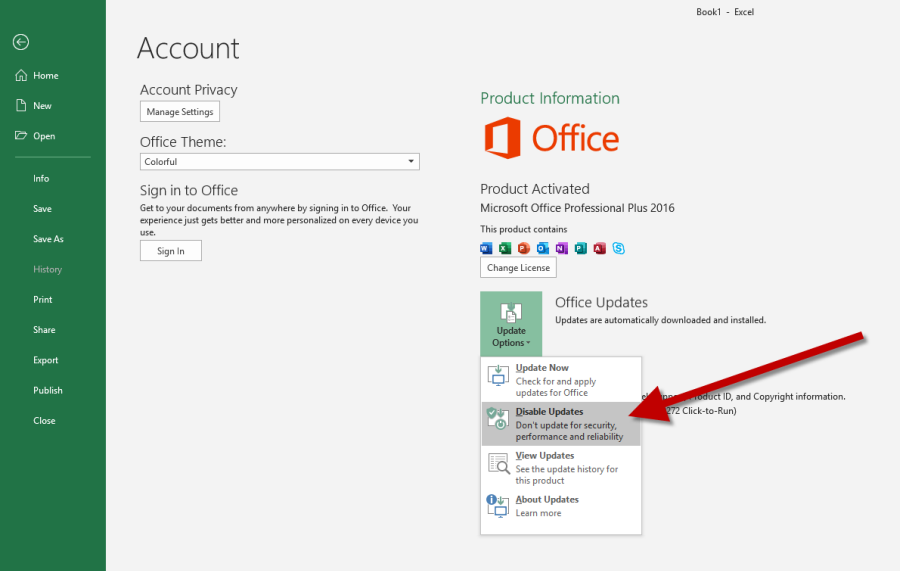Click the Change License button
The height and width of the screenshot is (571, 900).
tap(518, 267)
